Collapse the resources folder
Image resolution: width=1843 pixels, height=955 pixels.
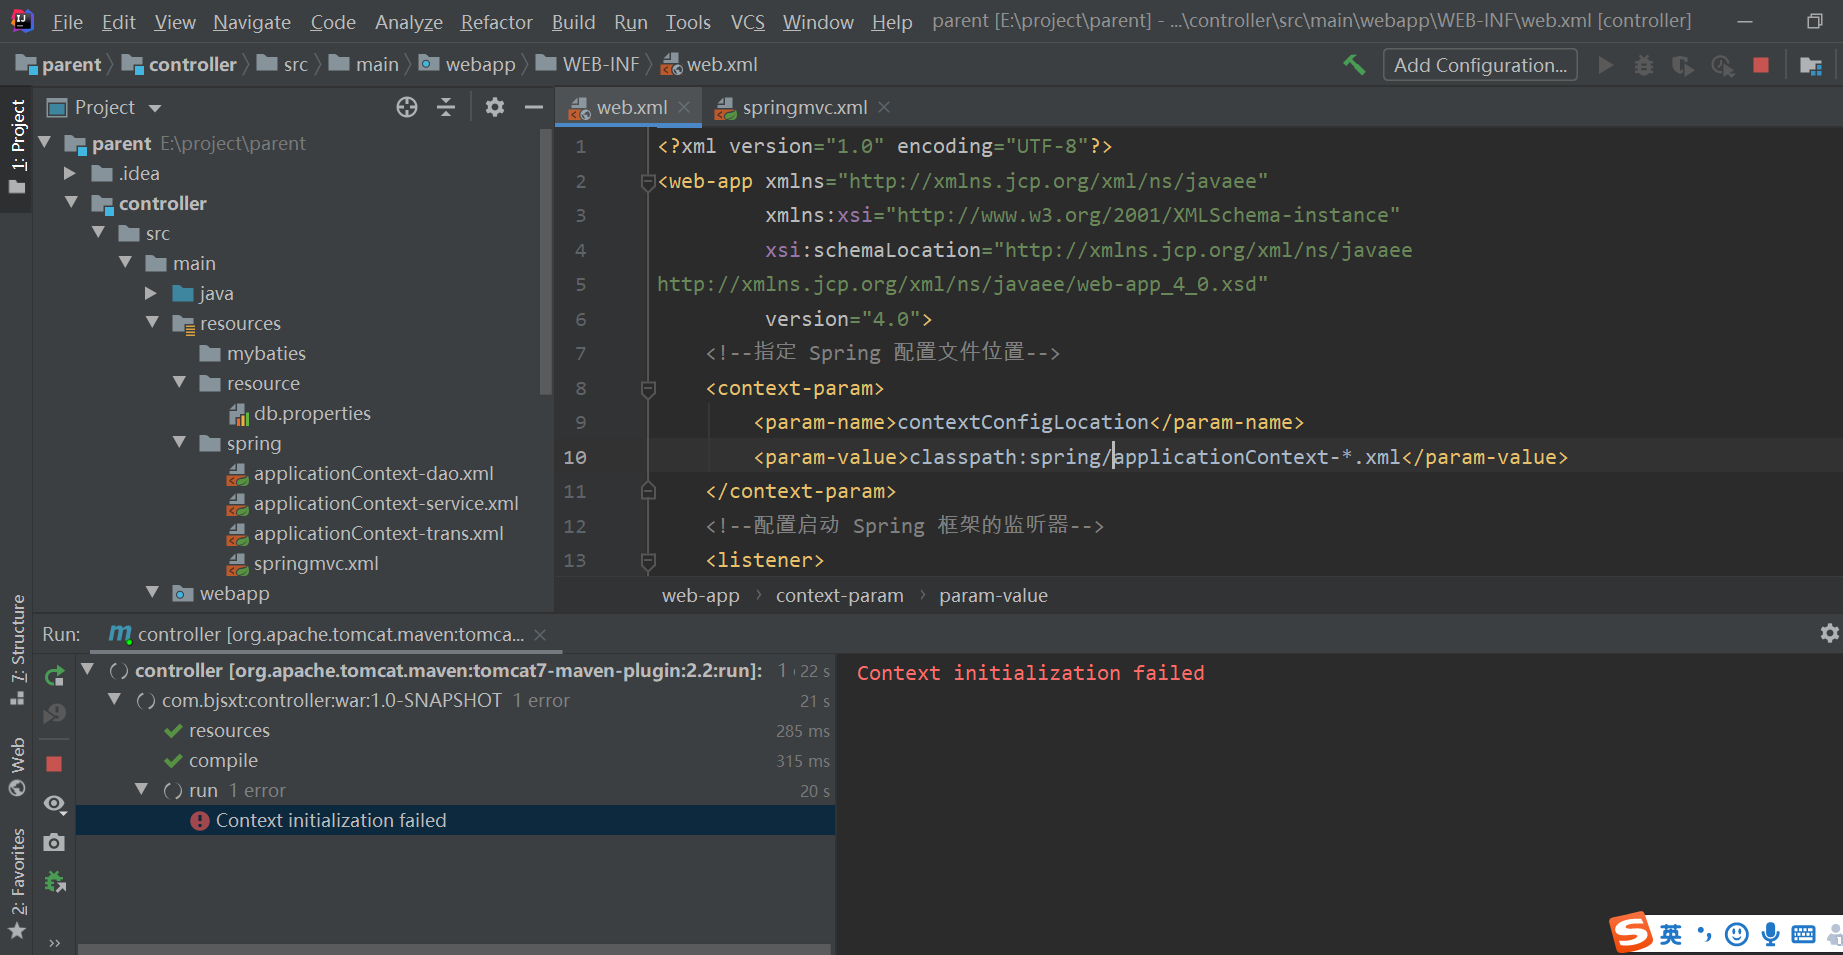coord(152,323)
